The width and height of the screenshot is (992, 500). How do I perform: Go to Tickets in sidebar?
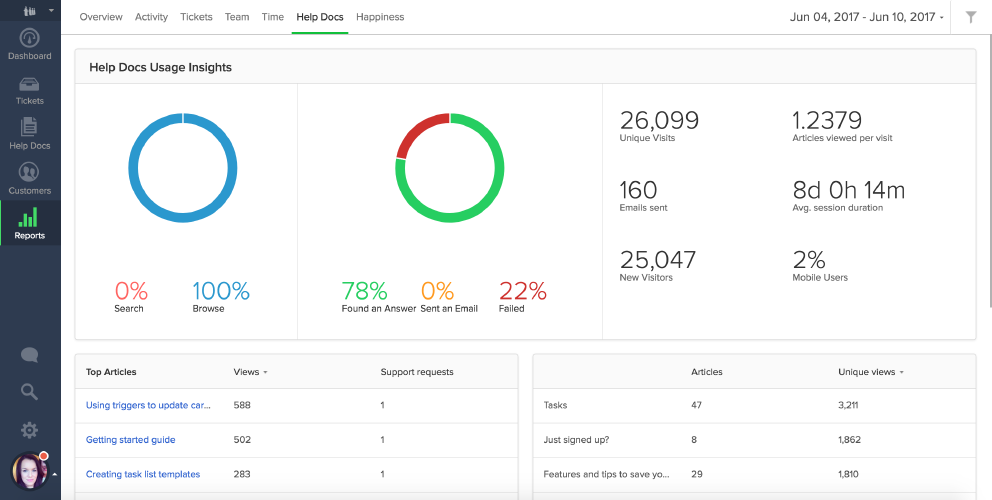point(29,89)
